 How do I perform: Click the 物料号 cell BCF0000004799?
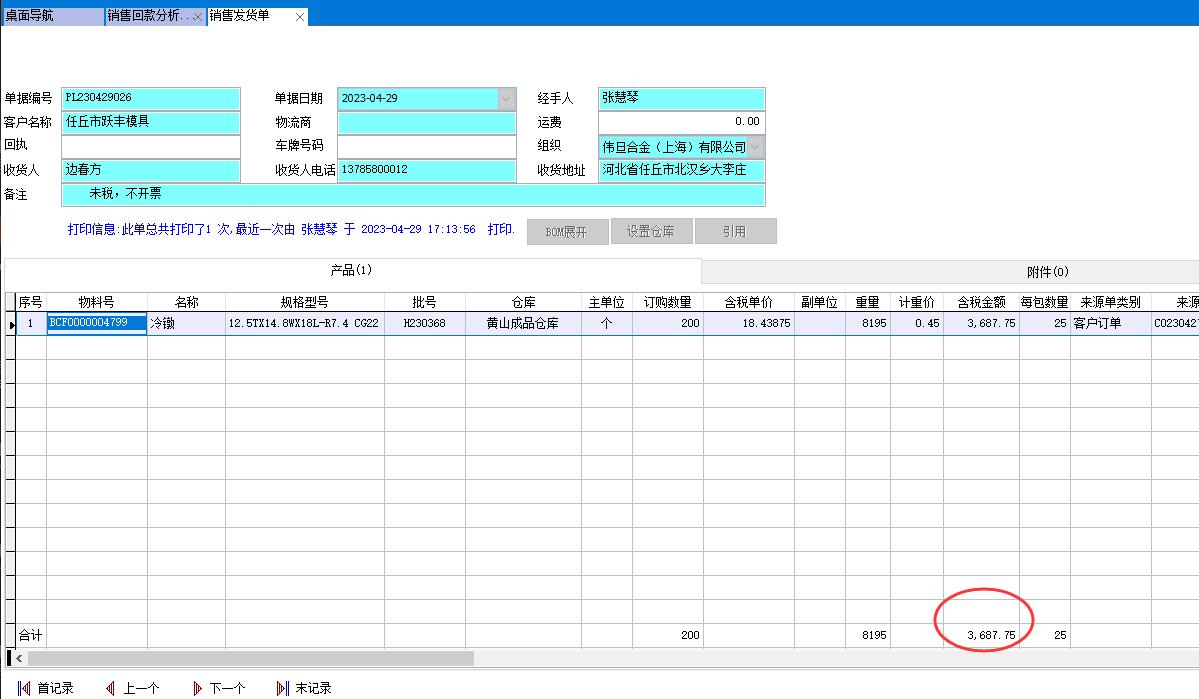coord(96,323)
